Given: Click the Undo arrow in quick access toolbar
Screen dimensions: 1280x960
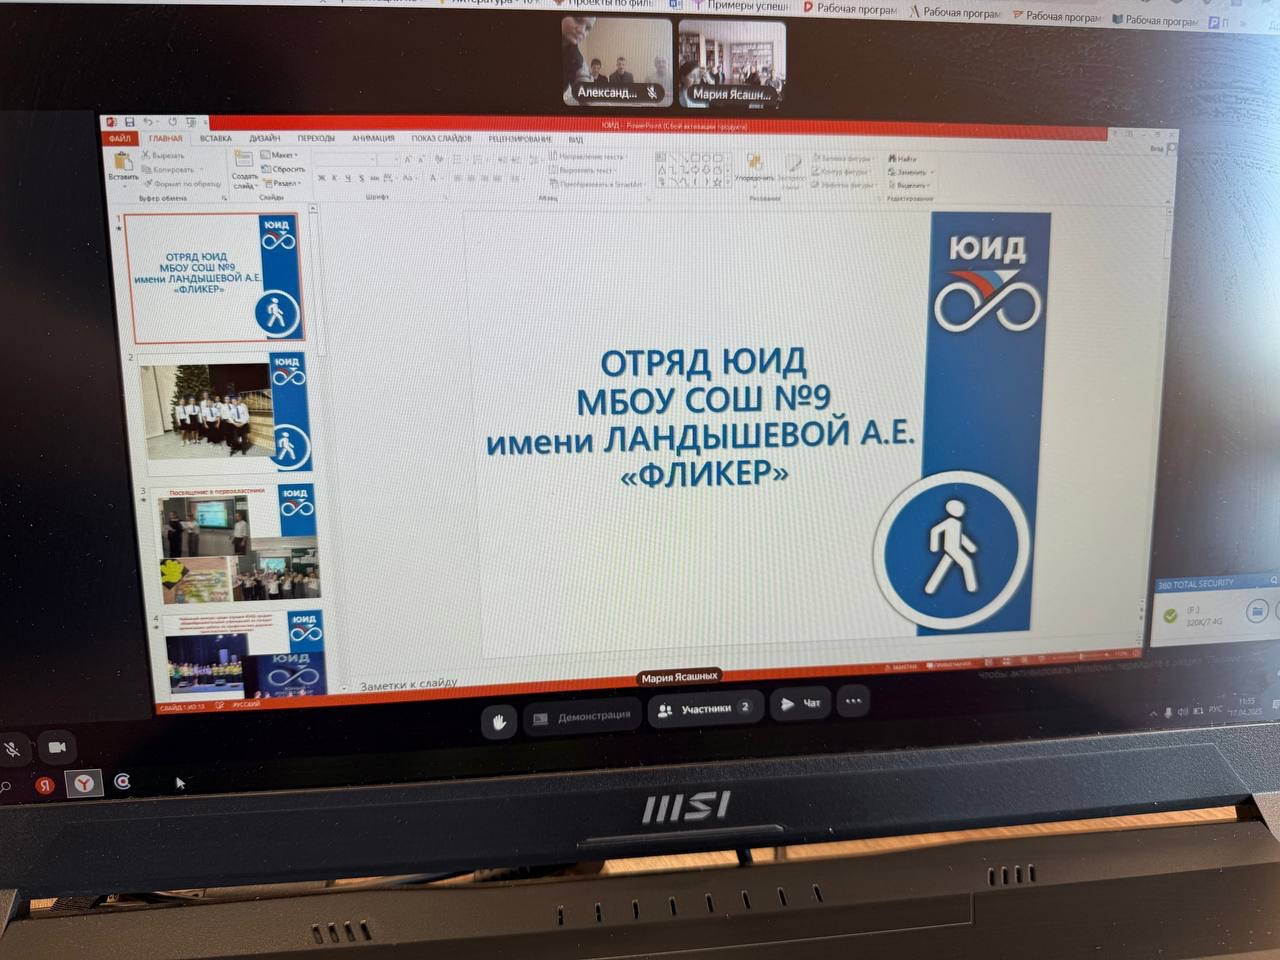Looking at the screenshot, I should [148, 122].
